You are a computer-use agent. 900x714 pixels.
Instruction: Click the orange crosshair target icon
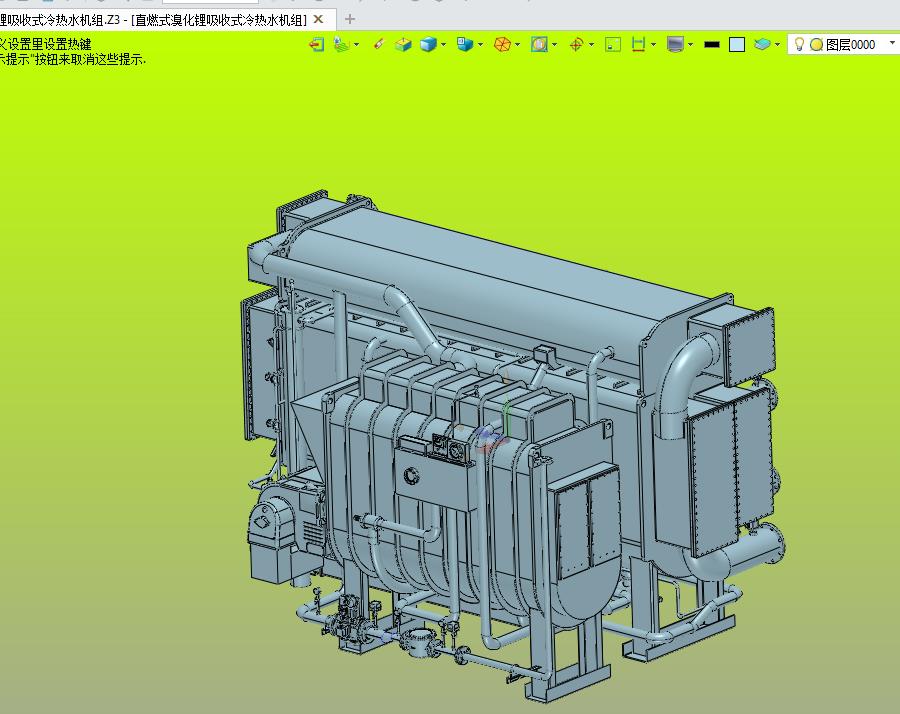[576, 44]
